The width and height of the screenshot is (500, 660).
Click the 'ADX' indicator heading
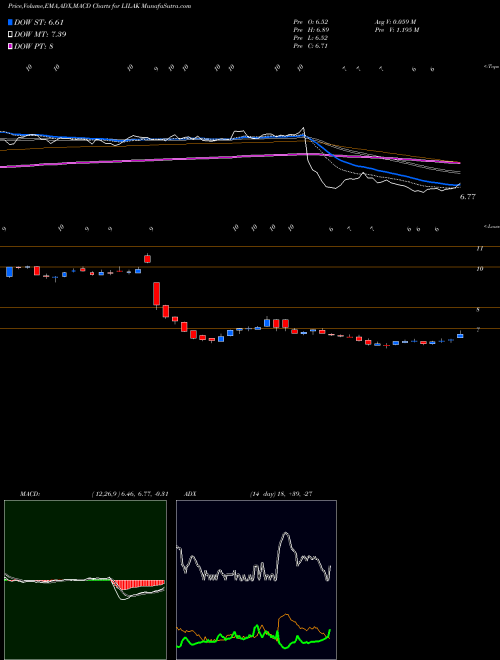point(191,494)
